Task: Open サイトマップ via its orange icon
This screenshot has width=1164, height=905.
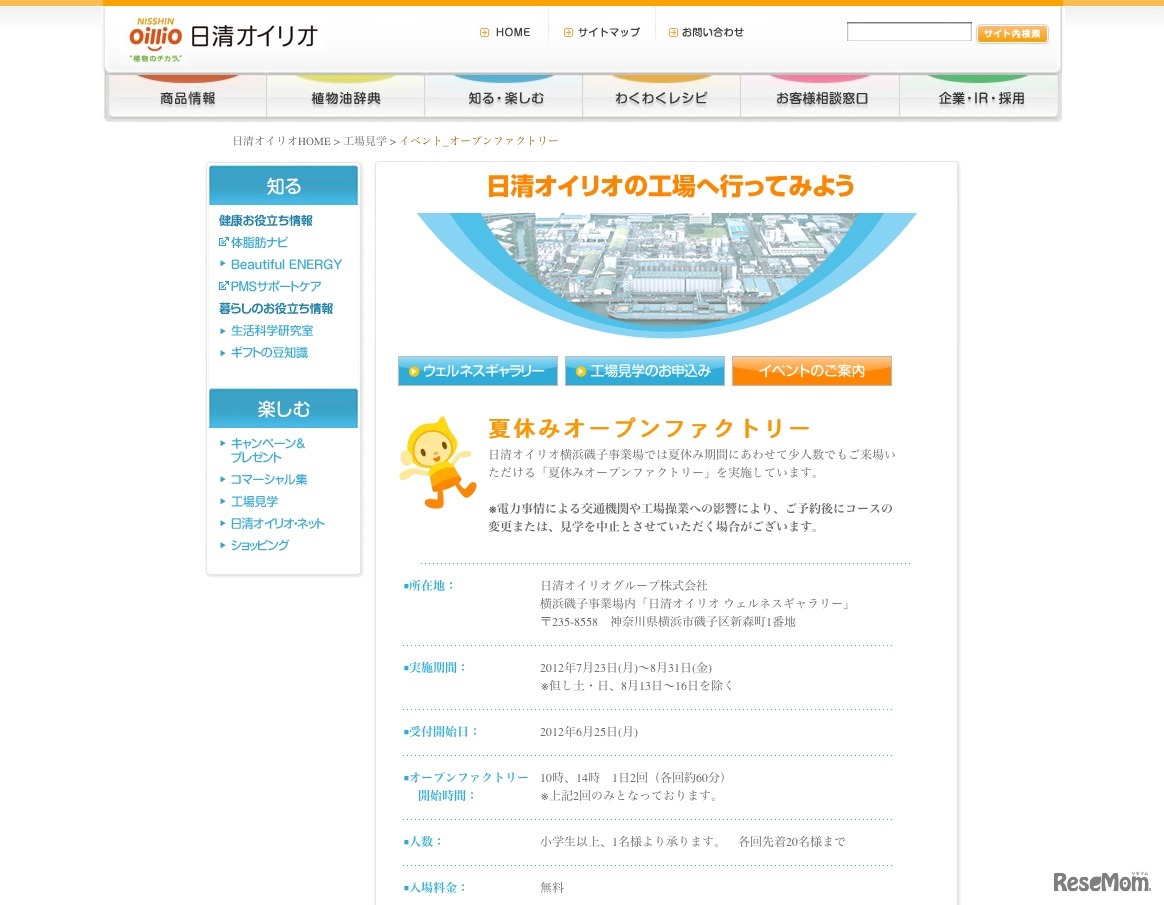Action: [567, 31]
